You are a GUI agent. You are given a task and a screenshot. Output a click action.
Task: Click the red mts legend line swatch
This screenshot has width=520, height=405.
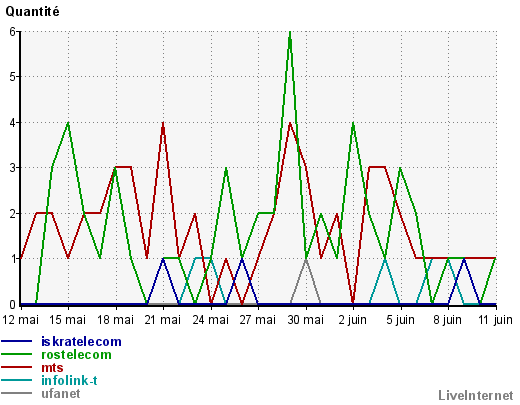coord(17,367)
